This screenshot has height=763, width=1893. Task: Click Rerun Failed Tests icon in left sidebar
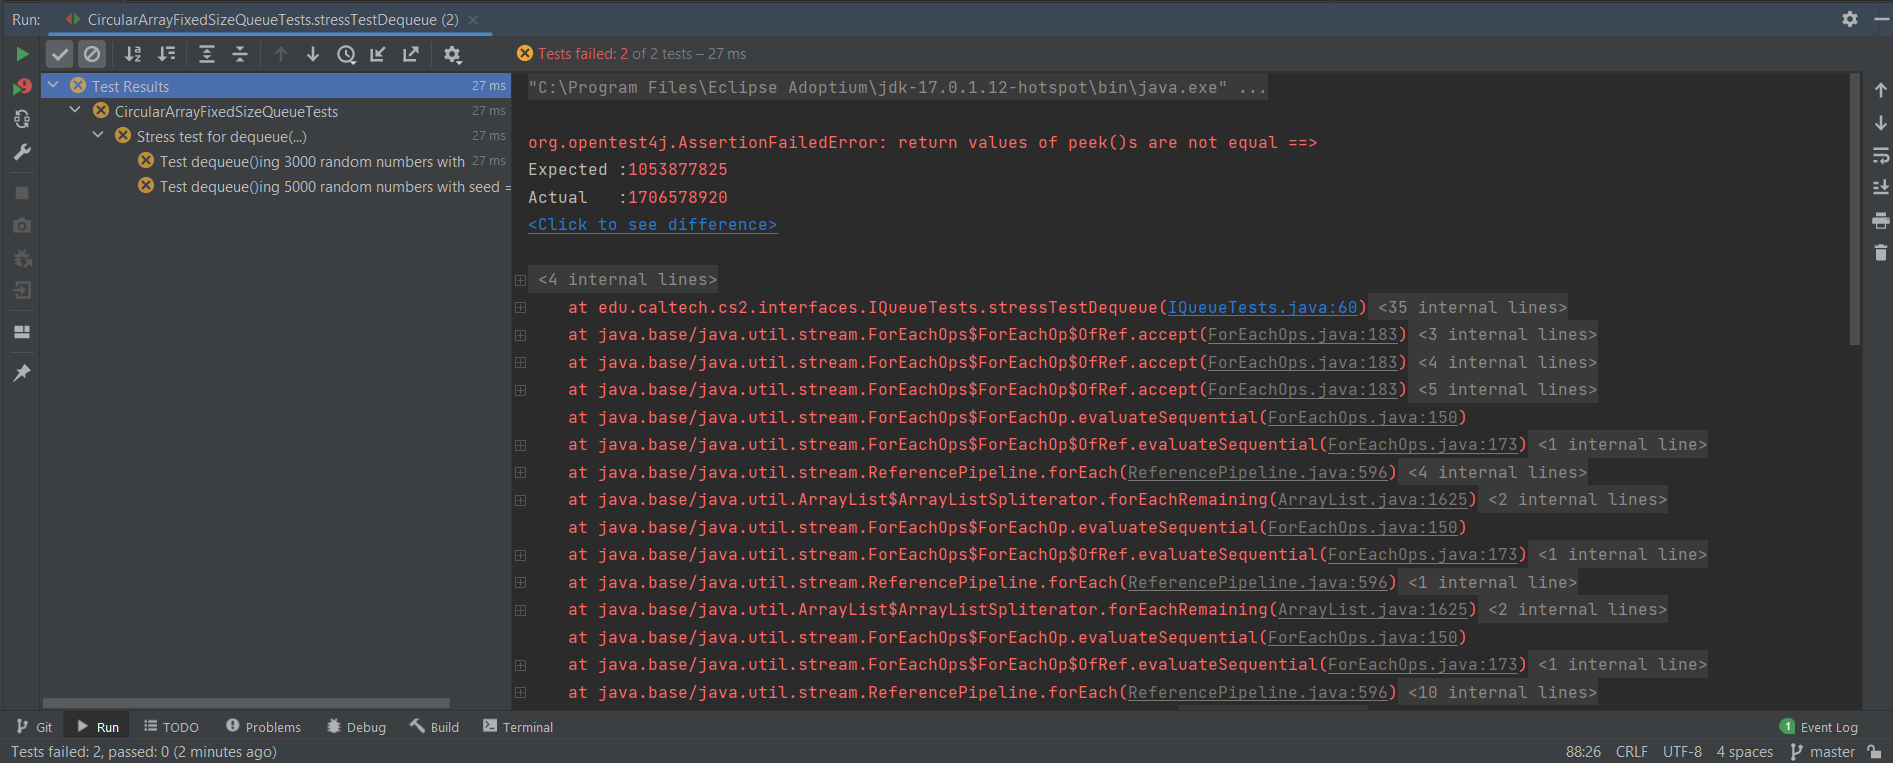point(22,87)
